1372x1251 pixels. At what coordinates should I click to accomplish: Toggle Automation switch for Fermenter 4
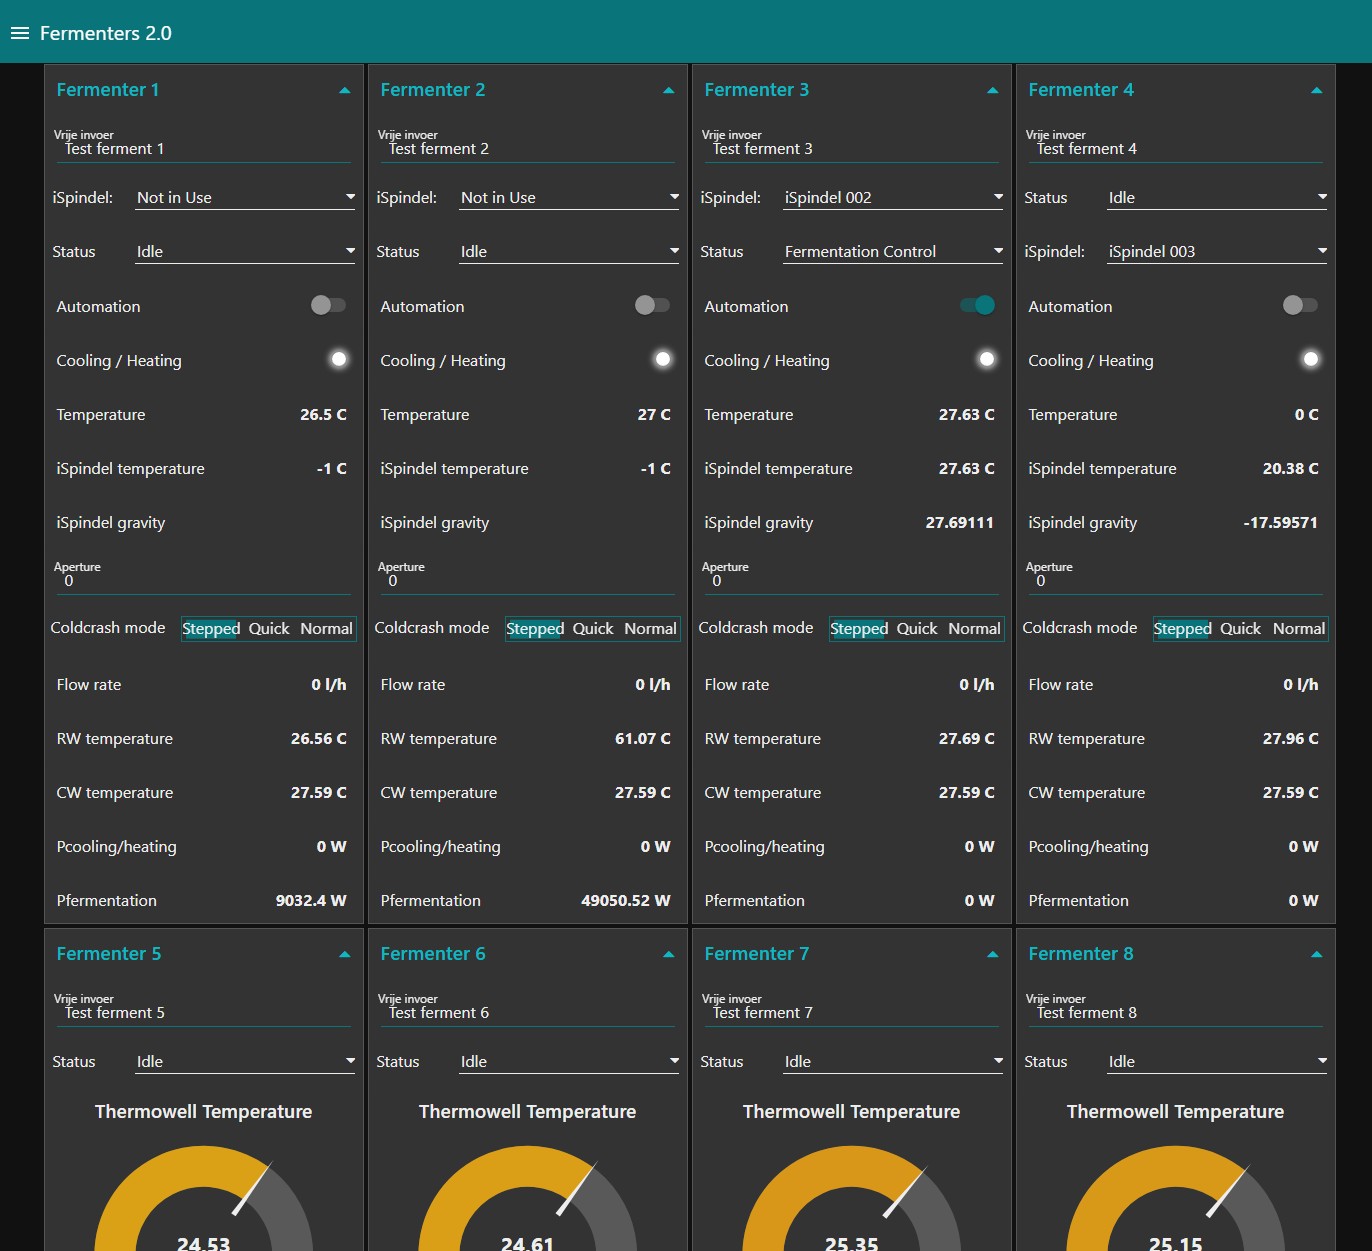(x=1300, y=305)
